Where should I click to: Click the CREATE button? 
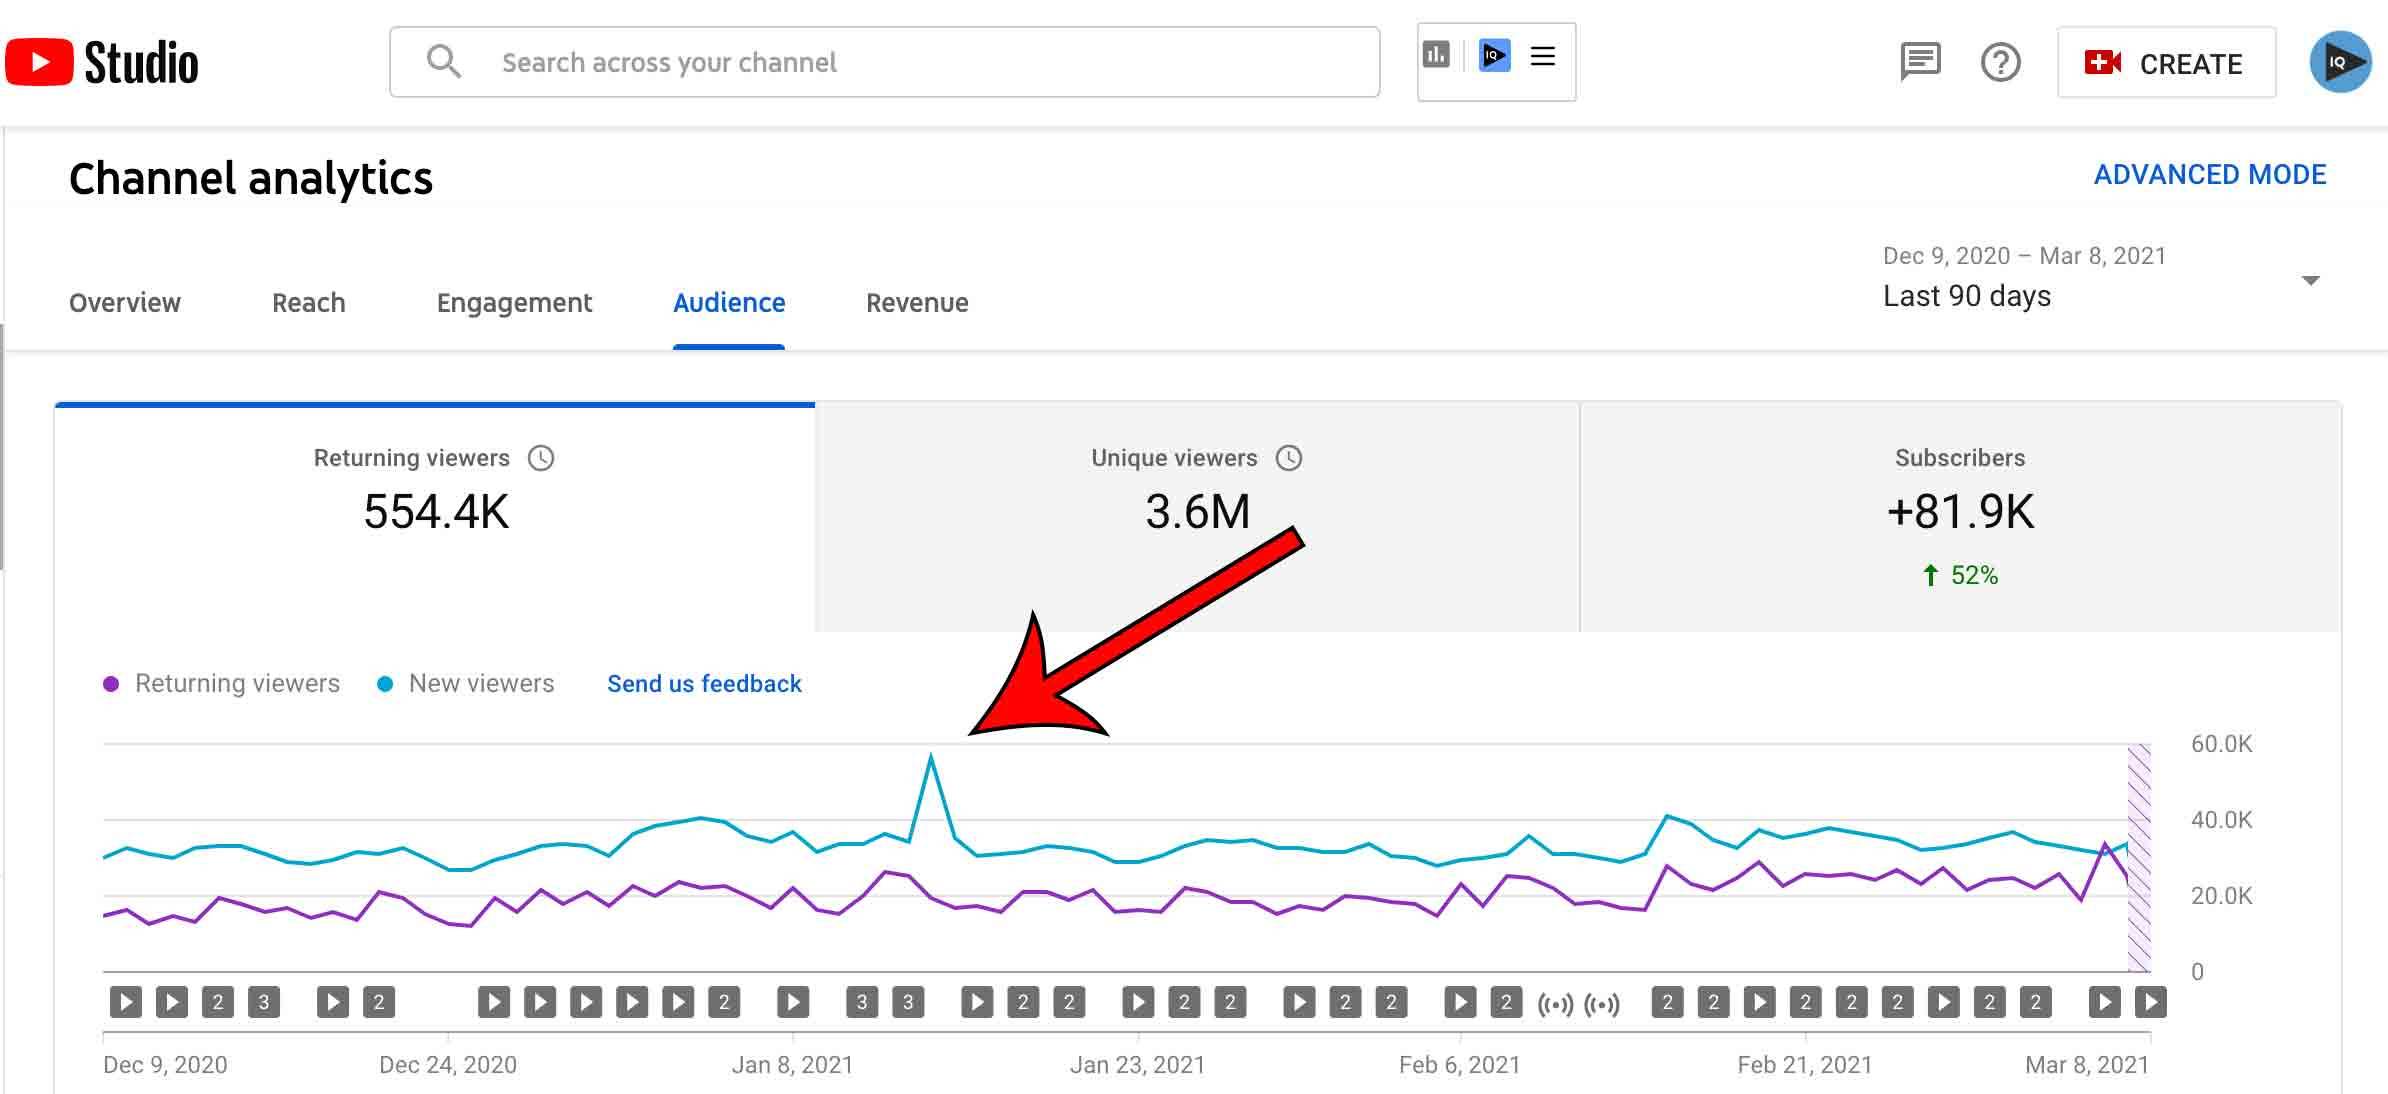point(2166,63)
